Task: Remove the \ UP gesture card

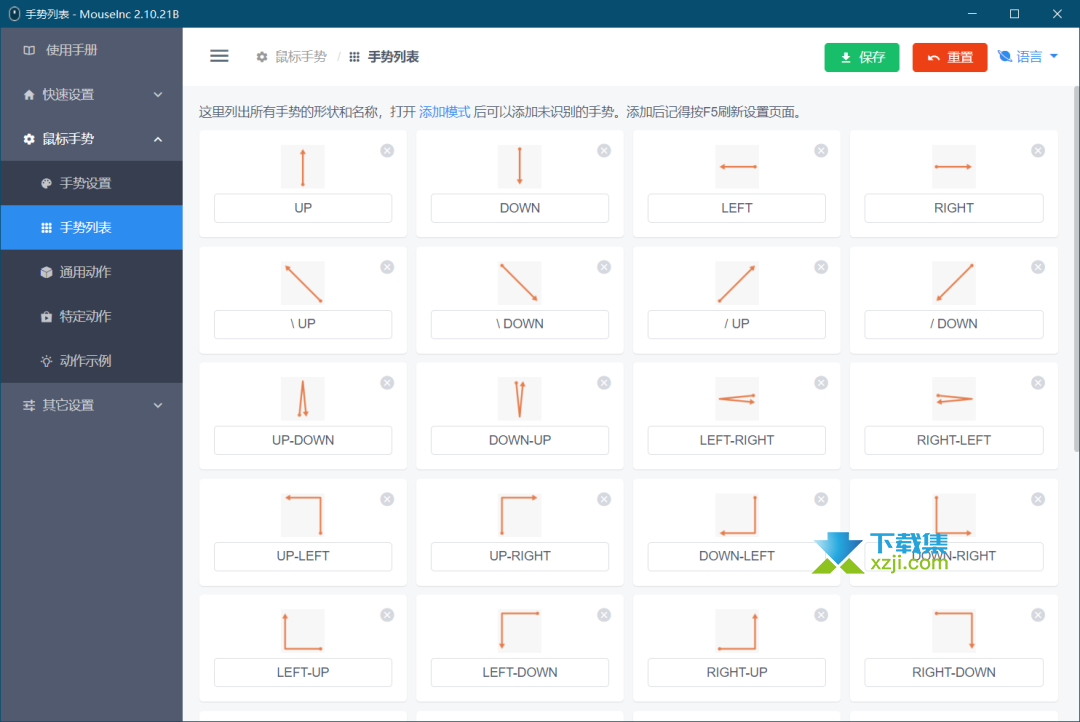Action: (x=387, y=267)
